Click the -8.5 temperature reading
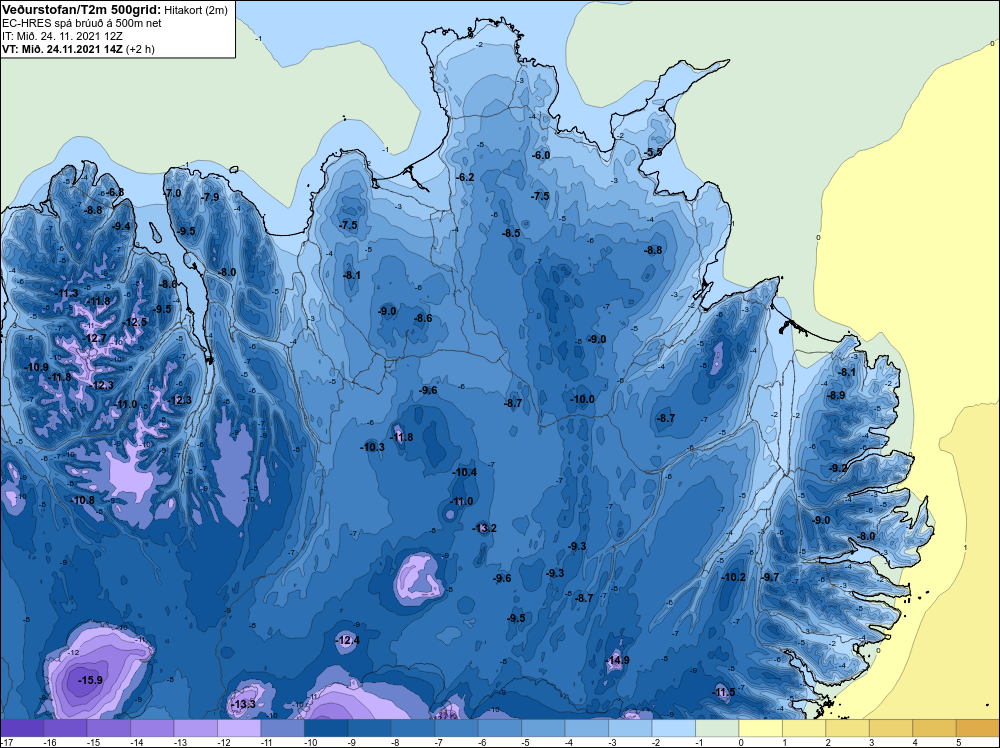This screenshot has width=1000, height=748. click(511, 233)
